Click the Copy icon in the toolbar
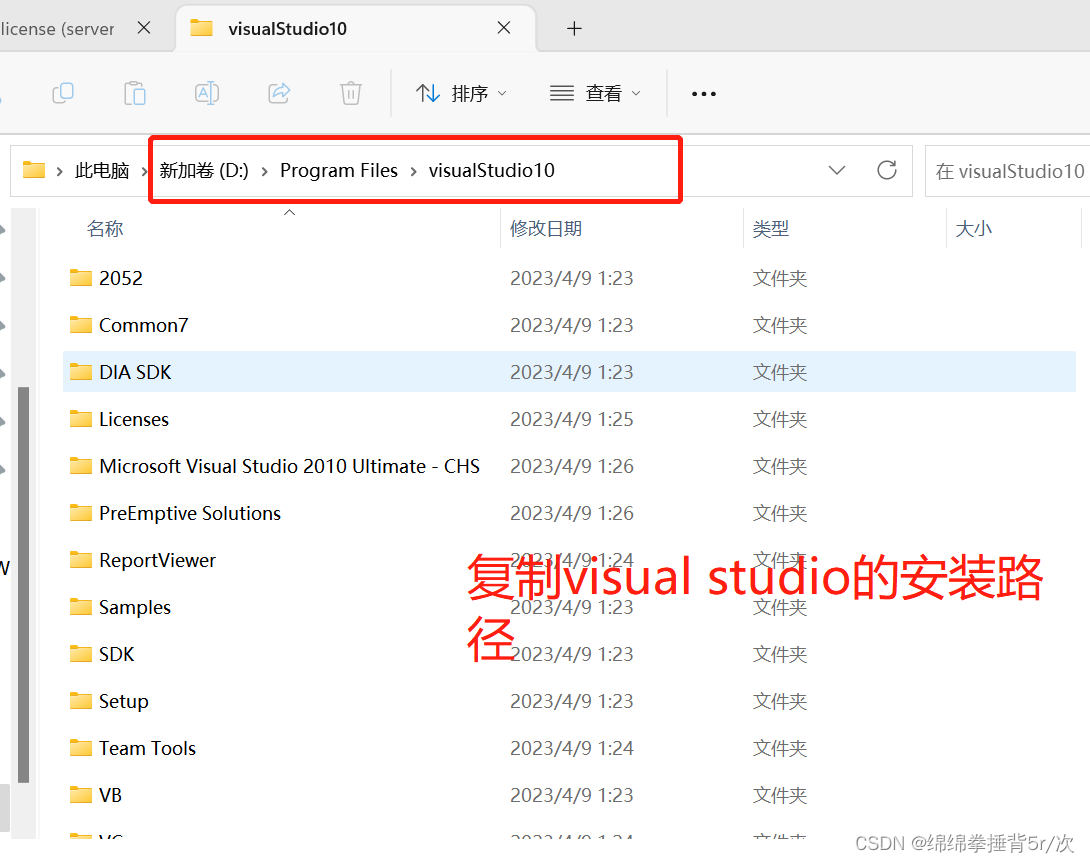This screenshot has width=1090, height=863. click(x=63, y=93)
